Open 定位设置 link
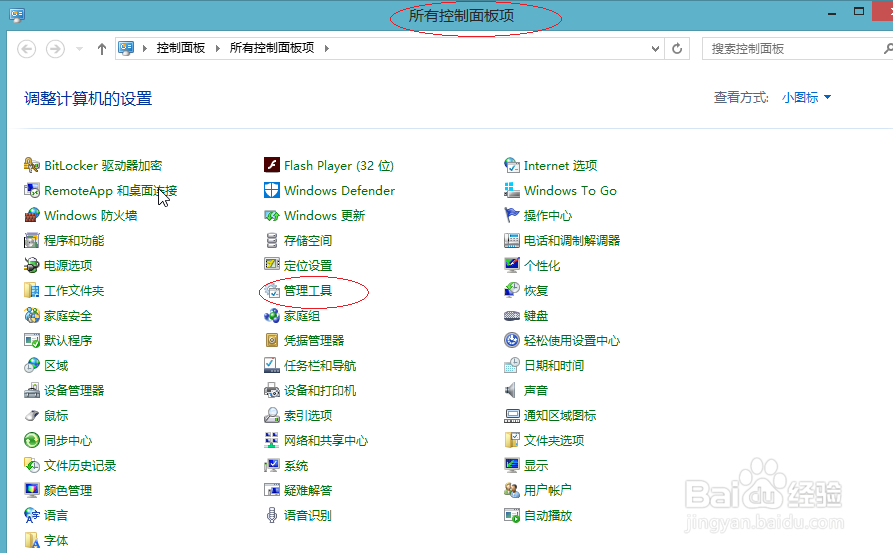Screen dimensions: 893x553 308,266
